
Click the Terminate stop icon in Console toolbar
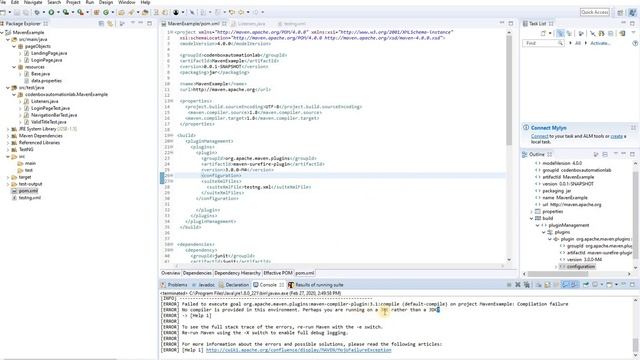[509, 284]
